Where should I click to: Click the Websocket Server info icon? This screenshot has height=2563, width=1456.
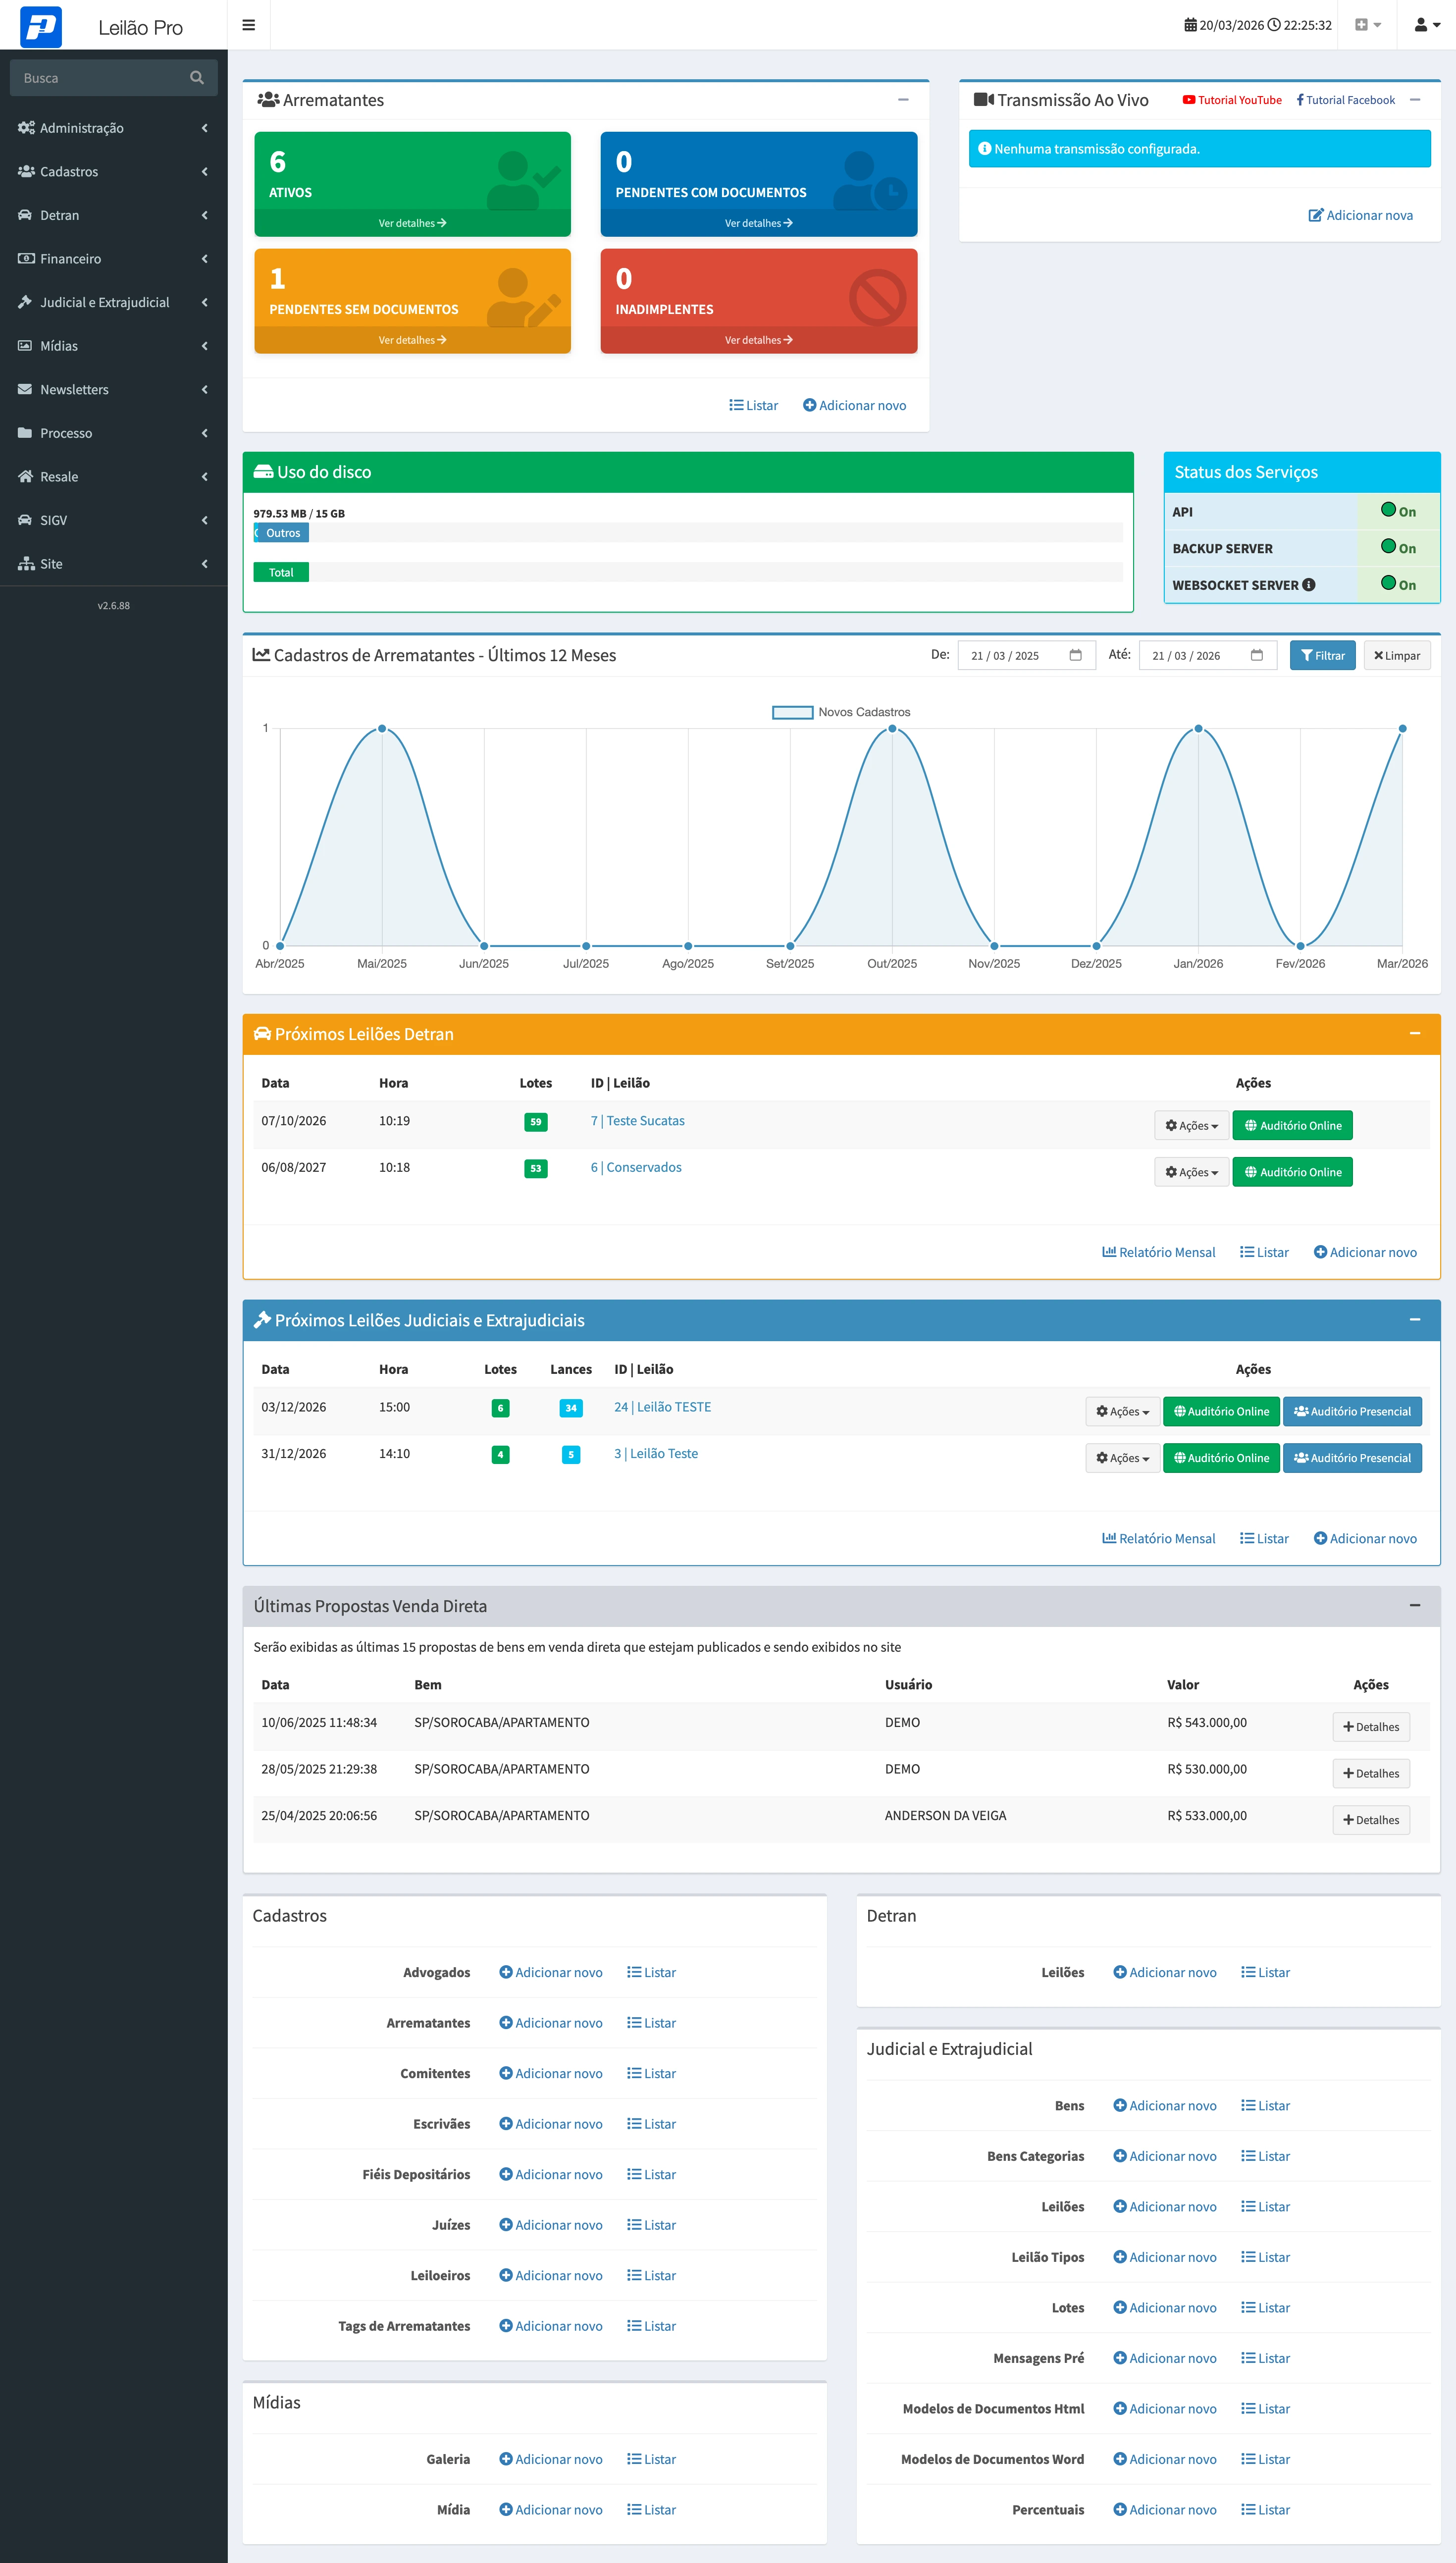[x=1309, y=584]
